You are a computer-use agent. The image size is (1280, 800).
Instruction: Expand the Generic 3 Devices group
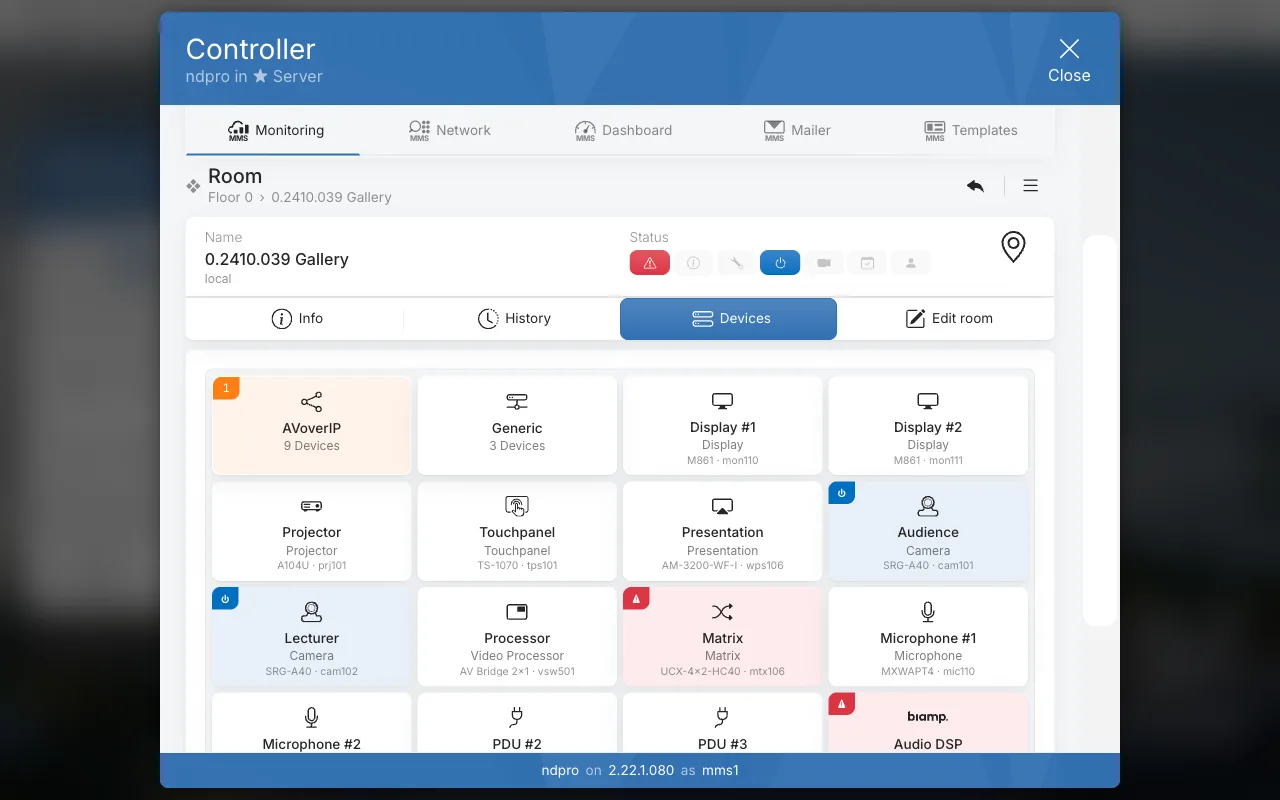tap(517, 425)
